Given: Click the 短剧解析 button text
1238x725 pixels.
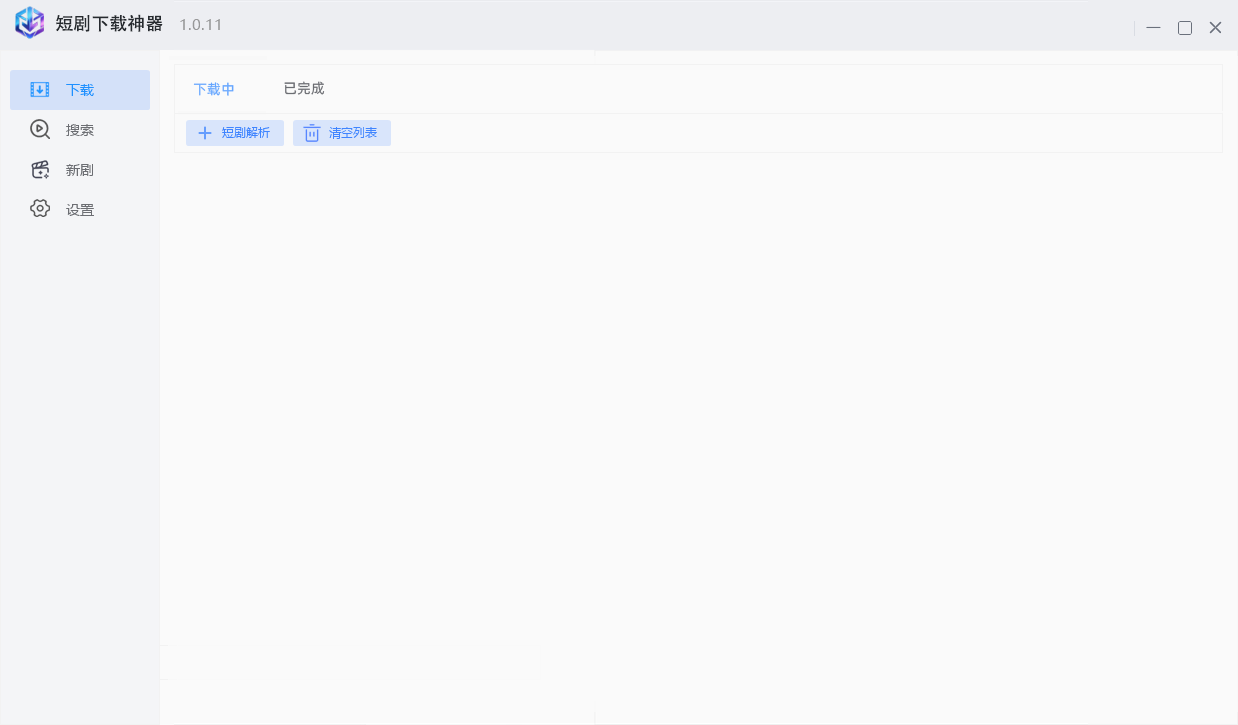Looking at the screenshot, I should pyautogui.click(x=246, y=133).
